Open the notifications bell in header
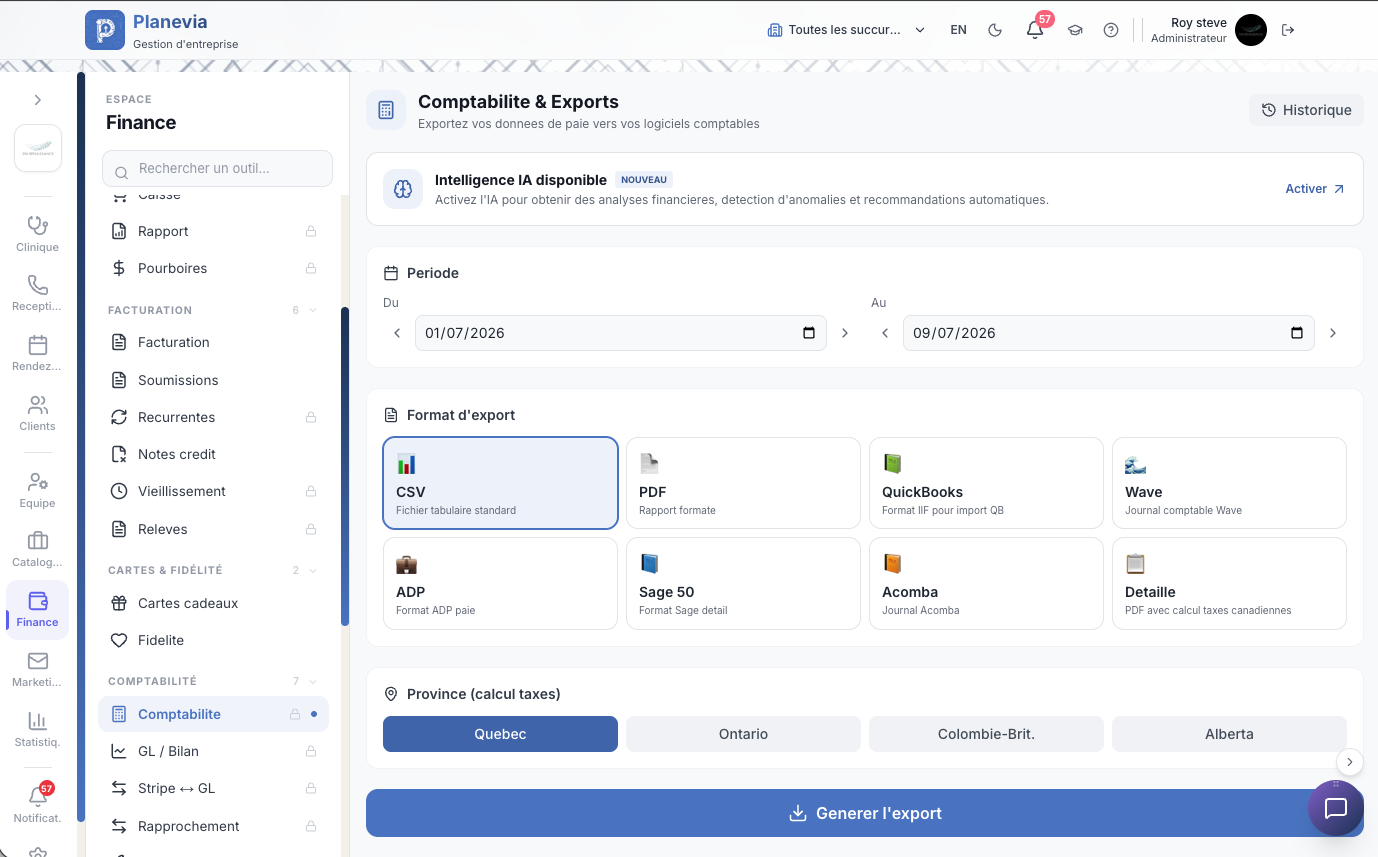The width and height of the screenshot is (1378, 857). tap(1035, 30)
